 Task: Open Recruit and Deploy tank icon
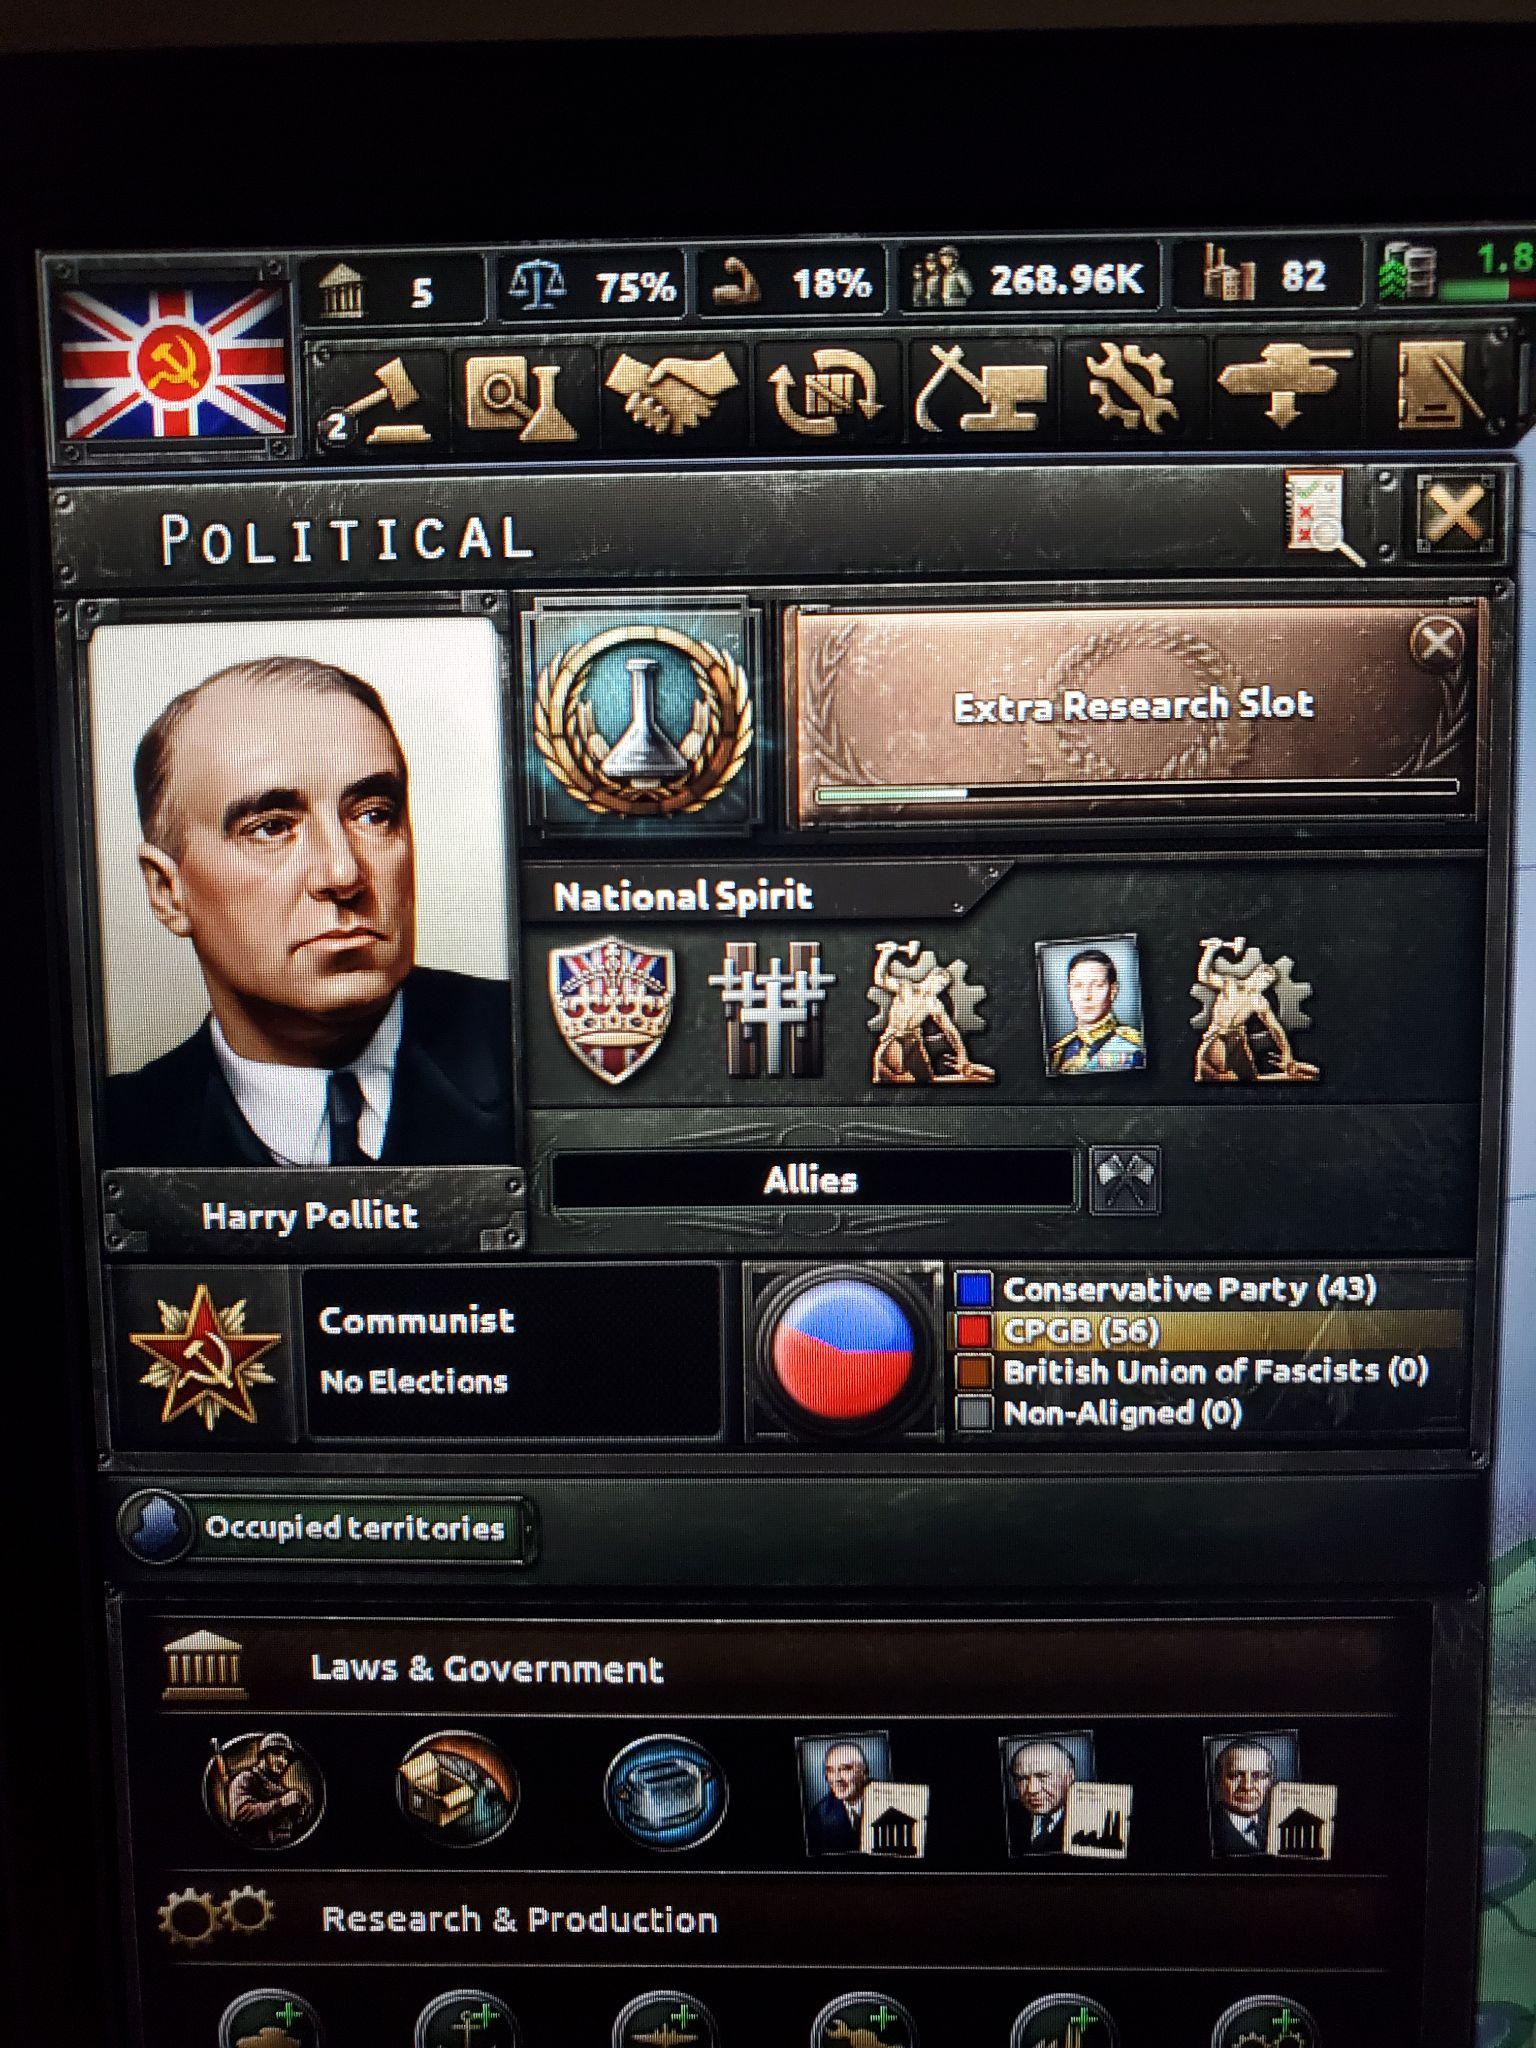(x=1282, y=388)
